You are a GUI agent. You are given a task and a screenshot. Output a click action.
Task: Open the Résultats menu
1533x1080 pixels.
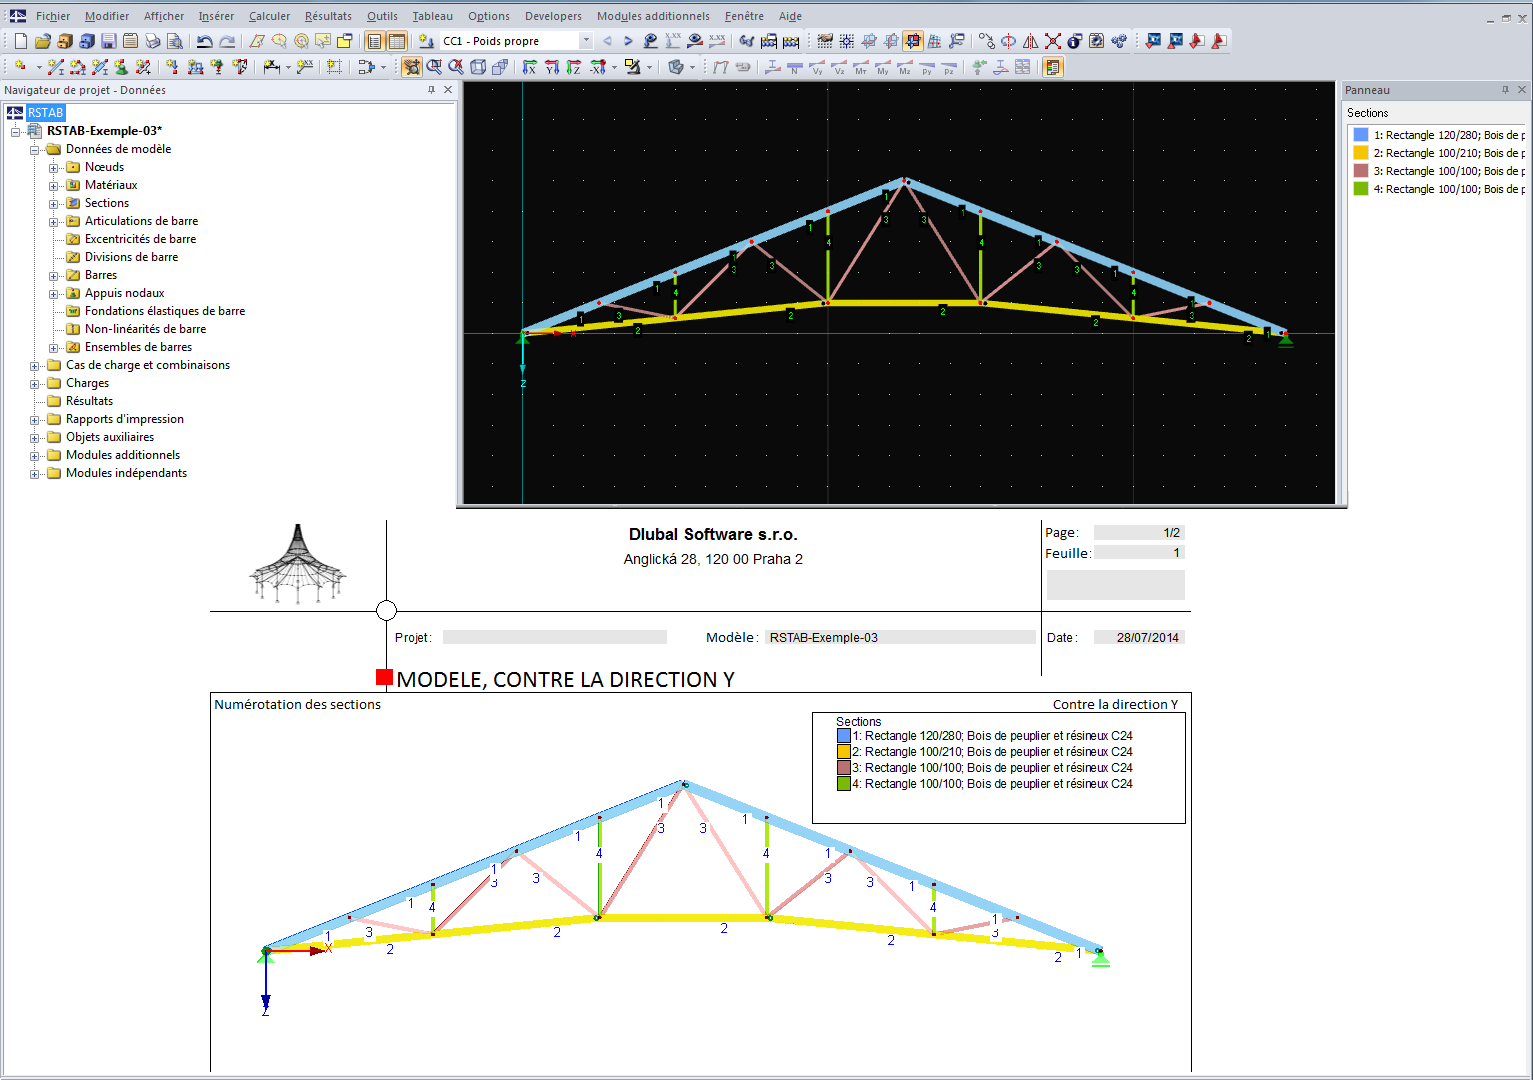pyautogui.click(x=328, y=16)
